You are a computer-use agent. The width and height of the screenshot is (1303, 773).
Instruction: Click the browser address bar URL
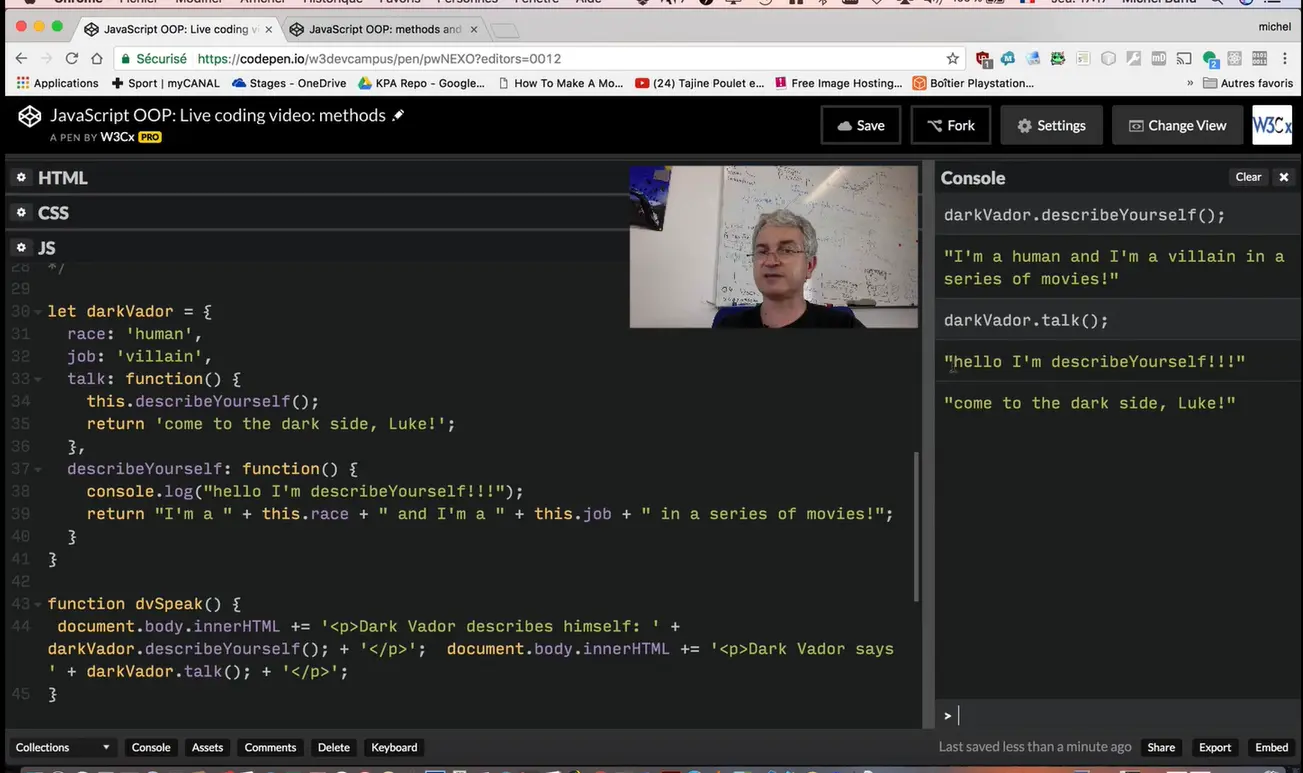[x=379, y=59]
